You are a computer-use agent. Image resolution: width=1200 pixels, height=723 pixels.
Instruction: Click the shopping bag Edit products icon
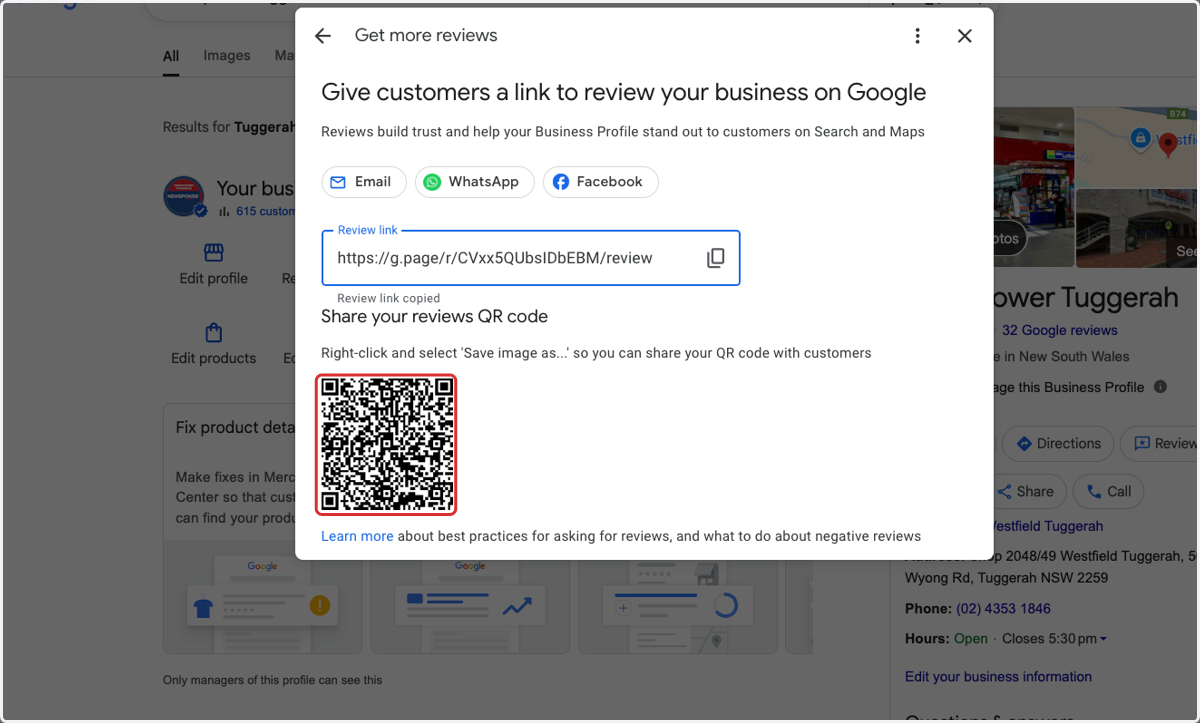(213, 332)
